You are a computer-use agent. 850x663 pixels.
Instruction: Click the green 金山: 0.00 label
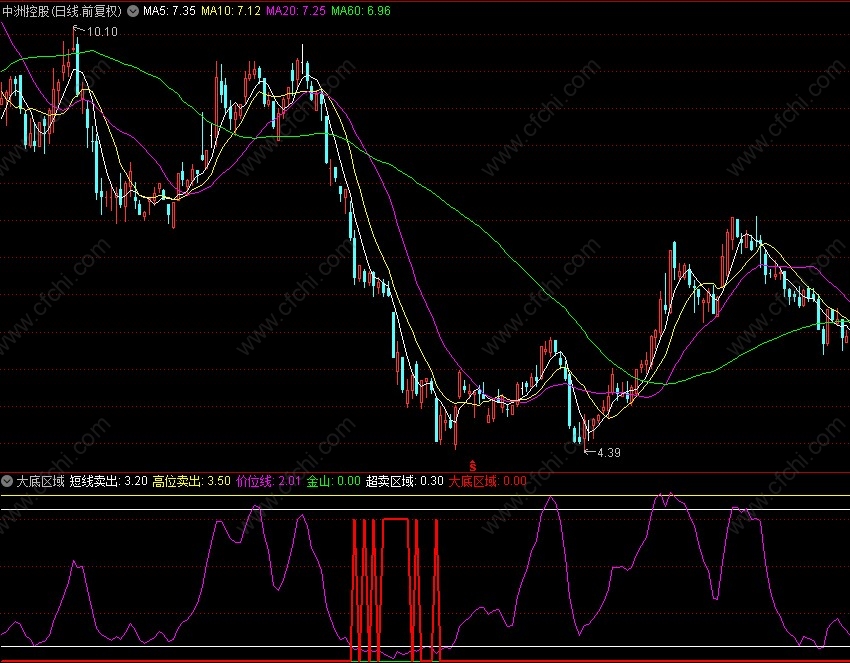click(333, 481)
